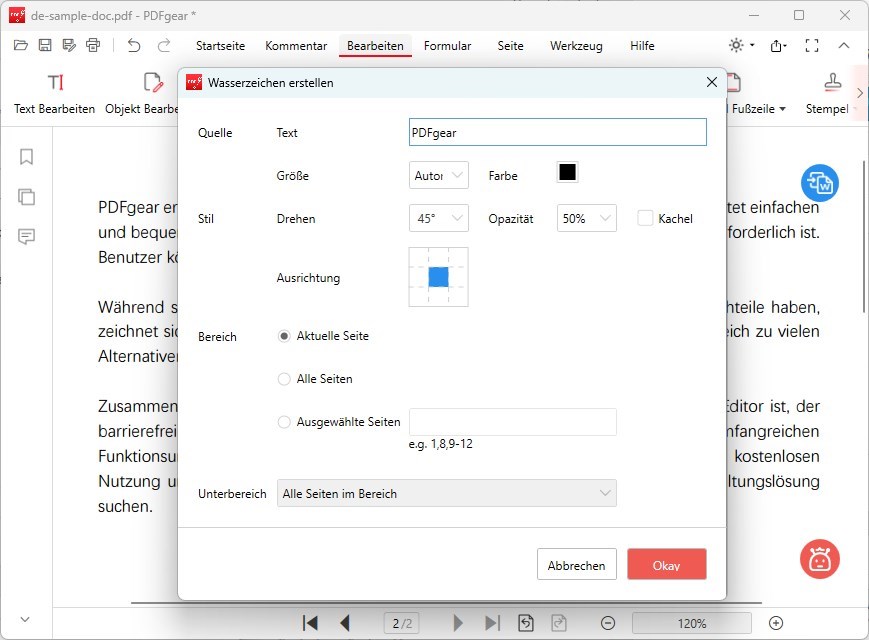This screenshot has height=640, width=869.
Task: Choose the Ausgewählte Seiten radio option
Action: click(x=284, y=422)
